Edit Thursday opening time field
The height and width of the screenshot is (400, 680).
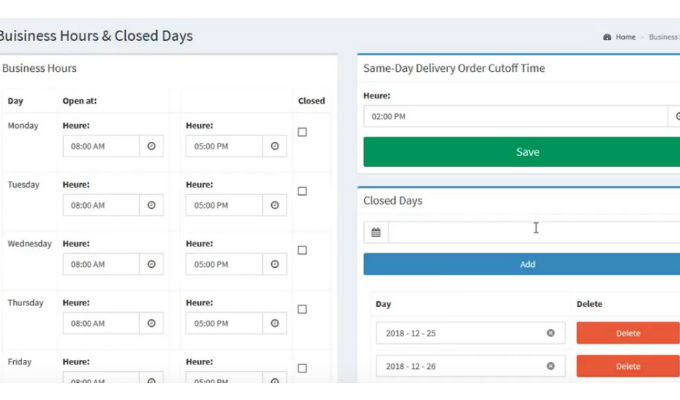pos(101,323)
